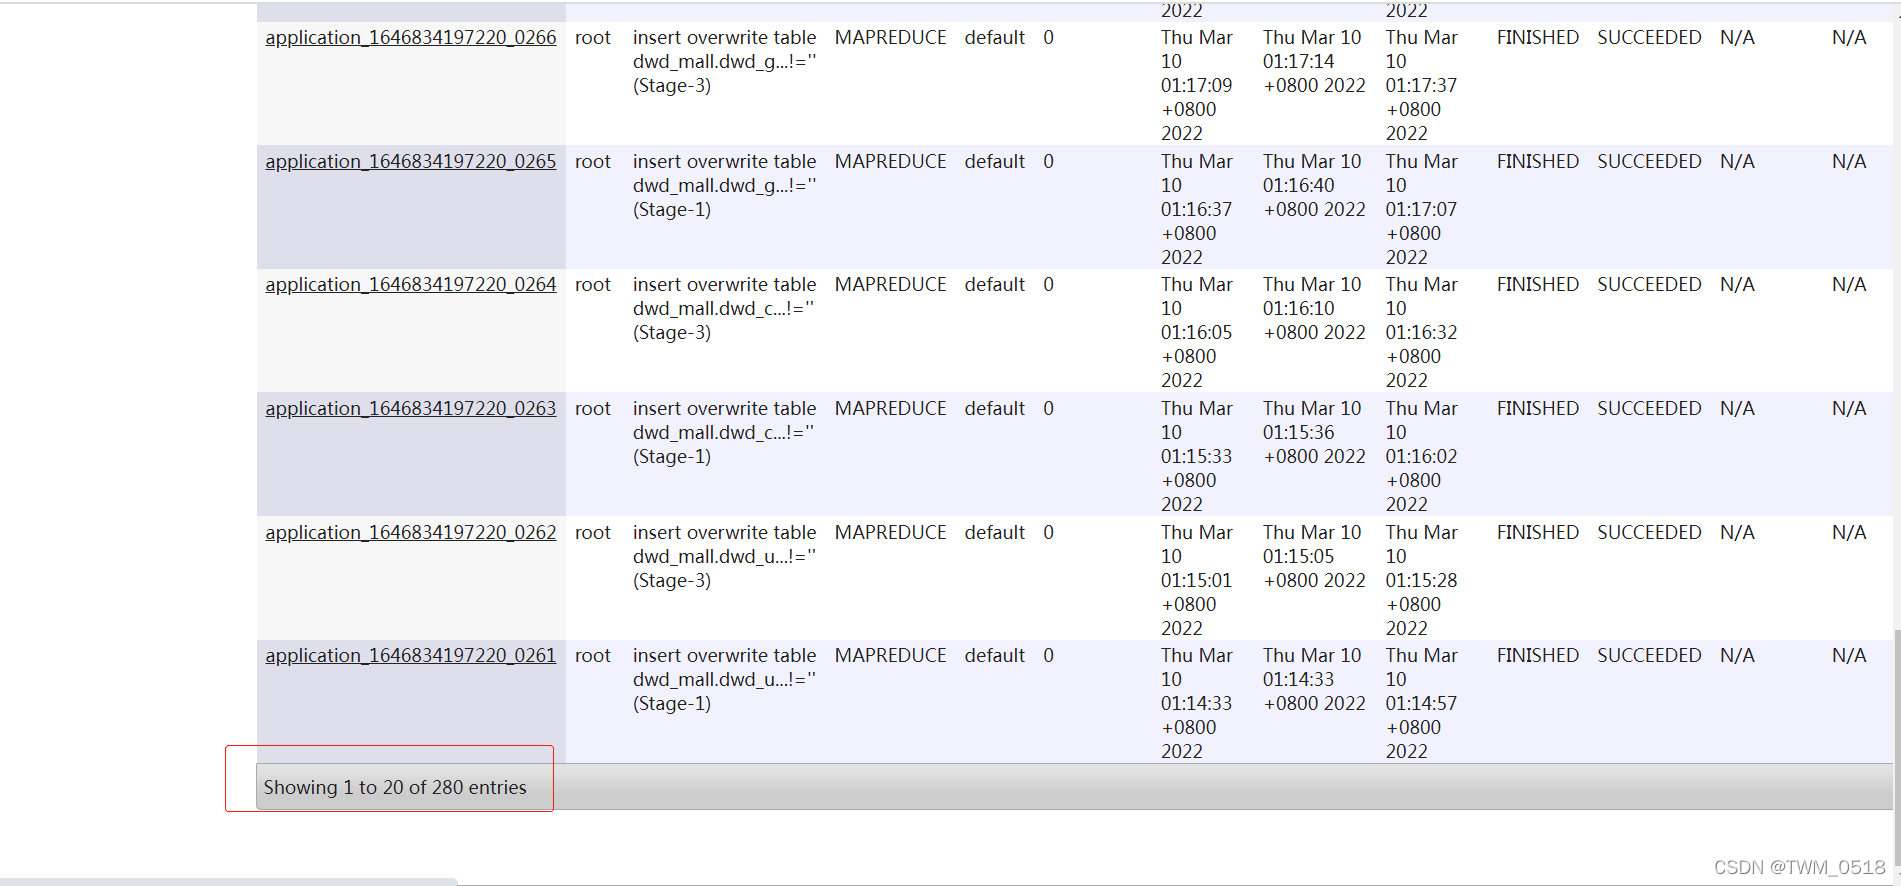
Task: Select job name of application 0265 (Stage-1)
Action: tap(725, 186)
